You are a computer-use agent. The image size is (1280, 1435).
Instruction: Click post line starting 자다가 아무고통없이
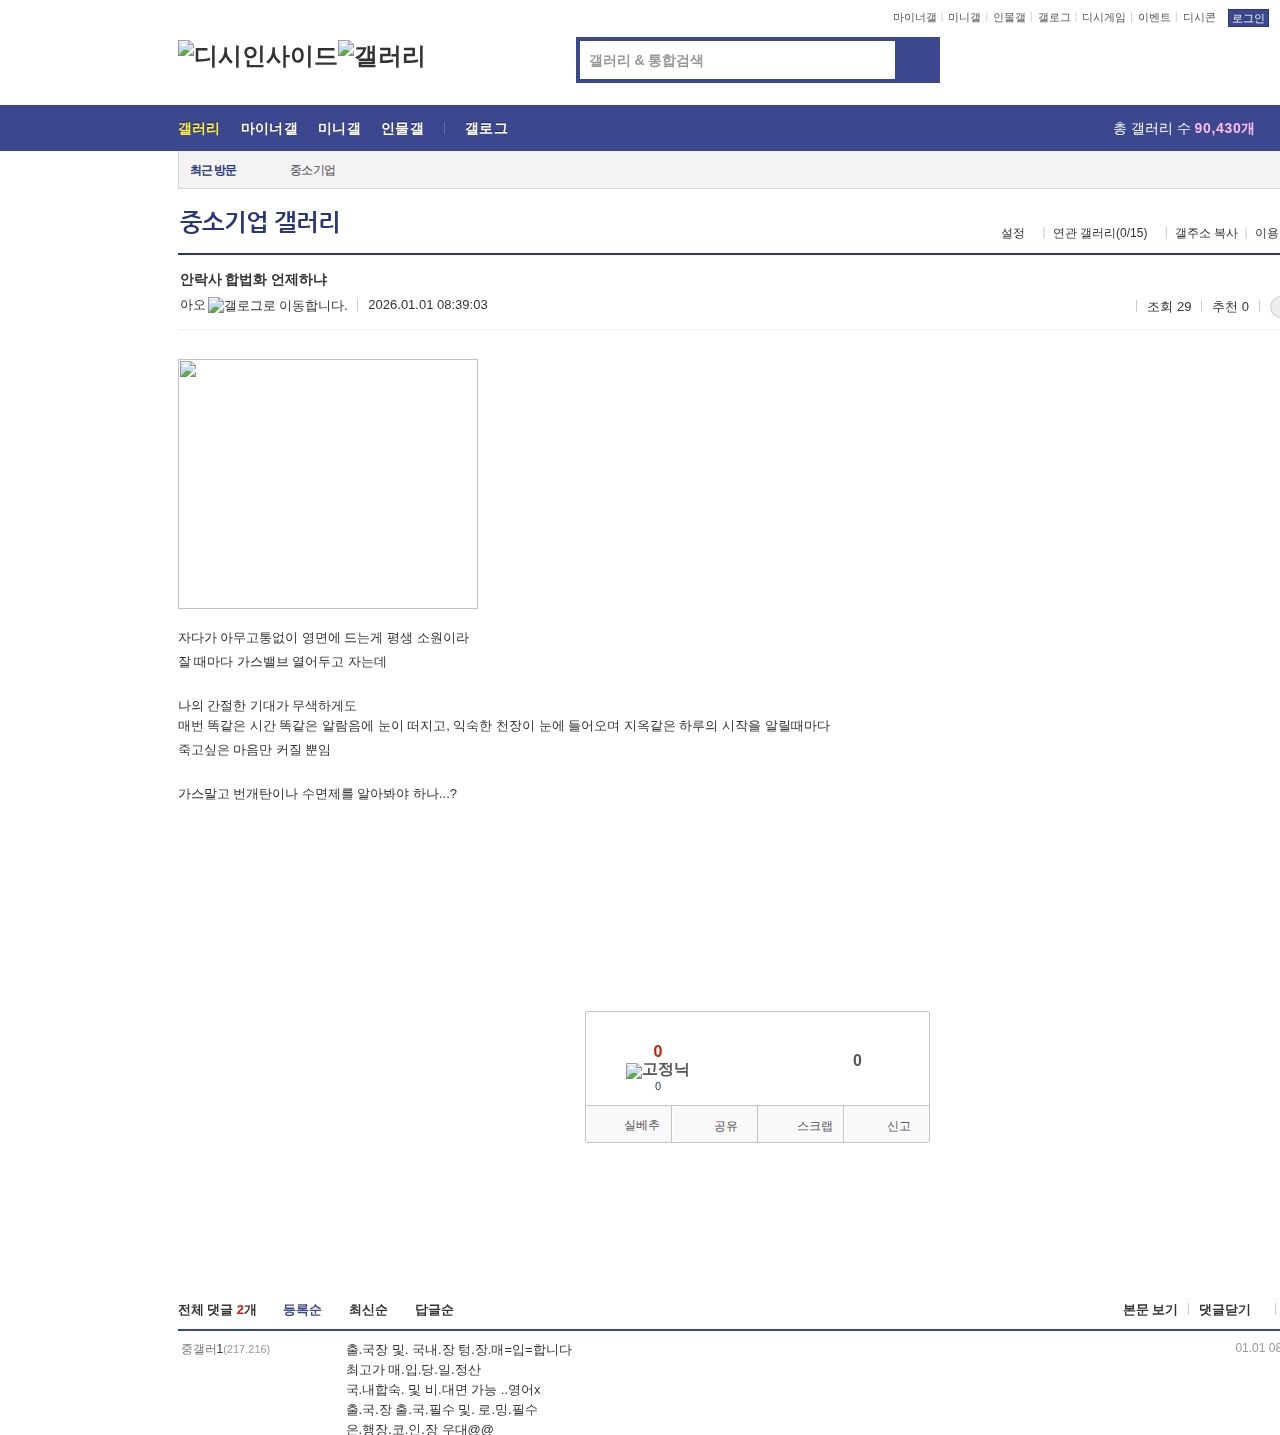point(323,638)
